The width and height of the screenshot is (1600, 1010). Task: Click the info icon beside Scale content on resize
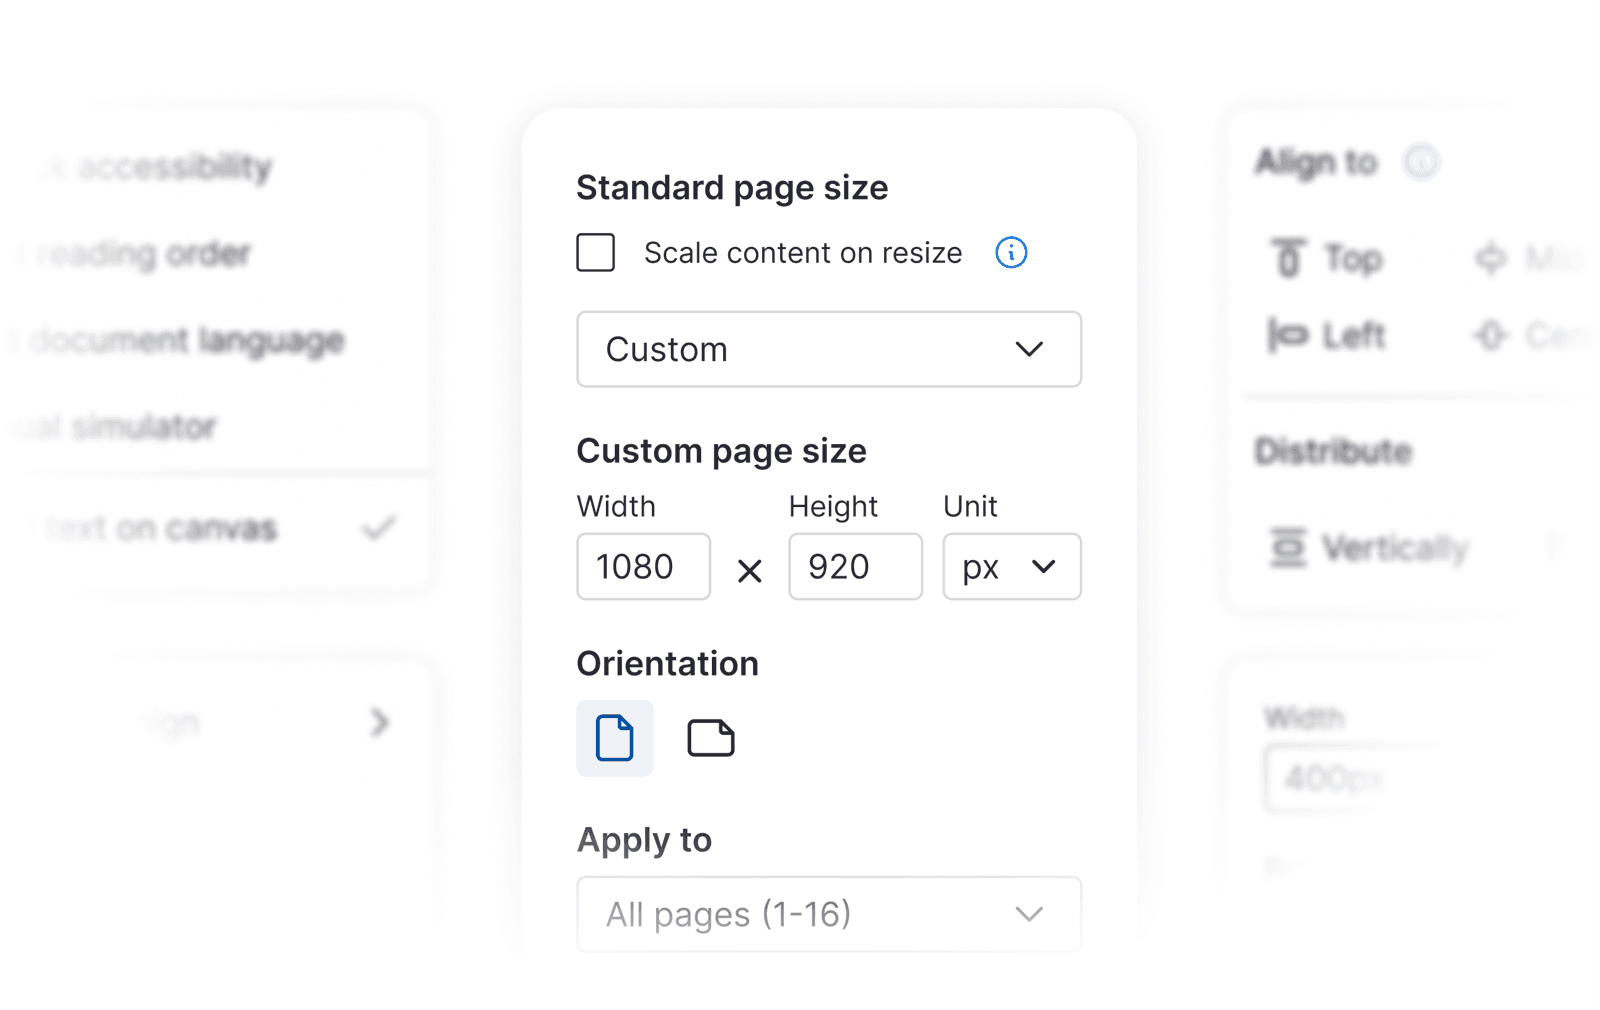[x=1011, y=253]
